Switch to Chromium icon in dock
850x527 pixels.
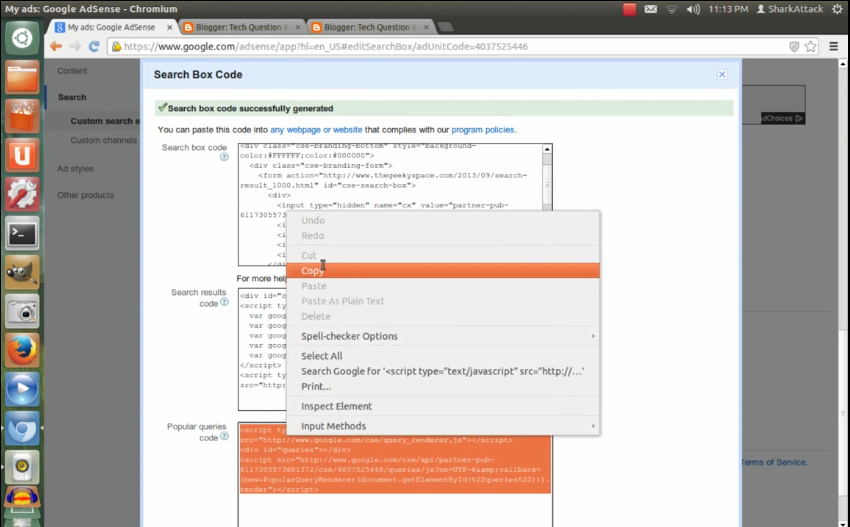point(22,429)
